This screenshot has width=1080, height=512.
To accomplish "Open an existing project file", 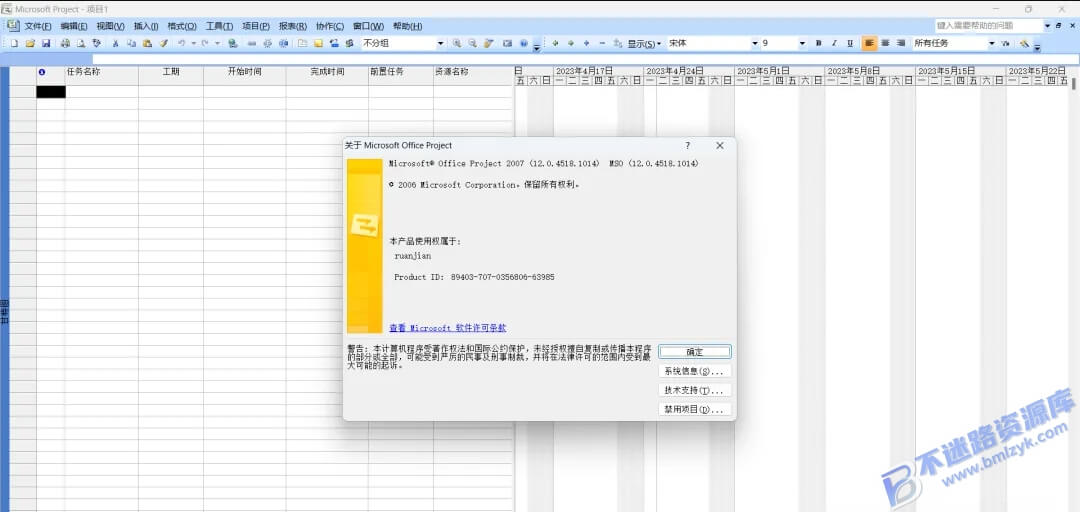I will pos(30,43).
